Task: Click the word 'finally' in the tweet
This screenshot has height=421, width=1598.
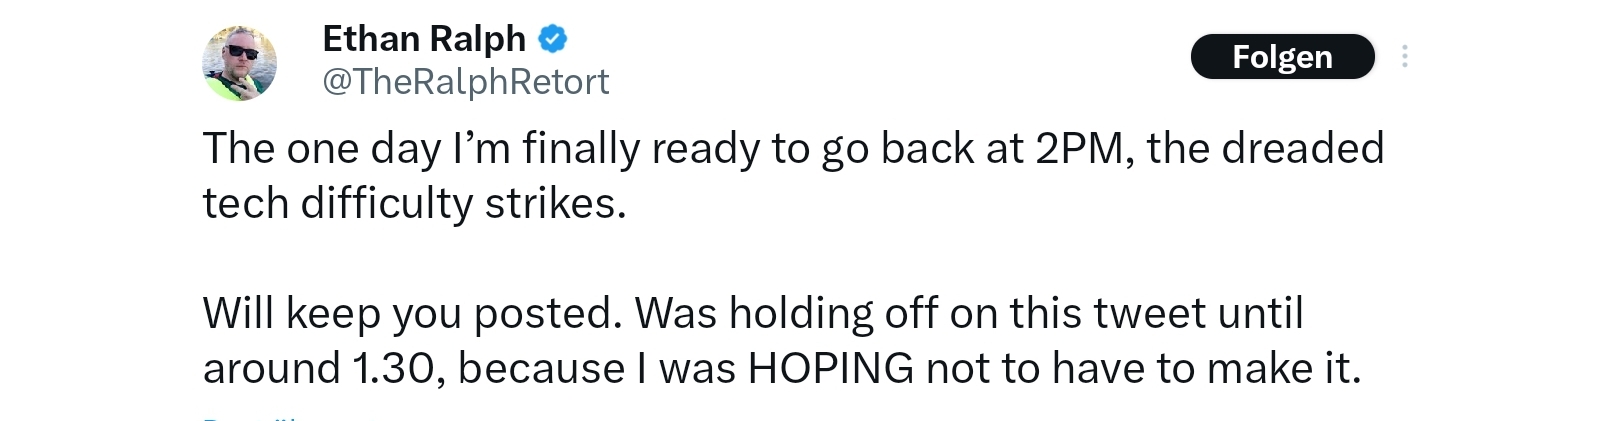Action: 580,148
